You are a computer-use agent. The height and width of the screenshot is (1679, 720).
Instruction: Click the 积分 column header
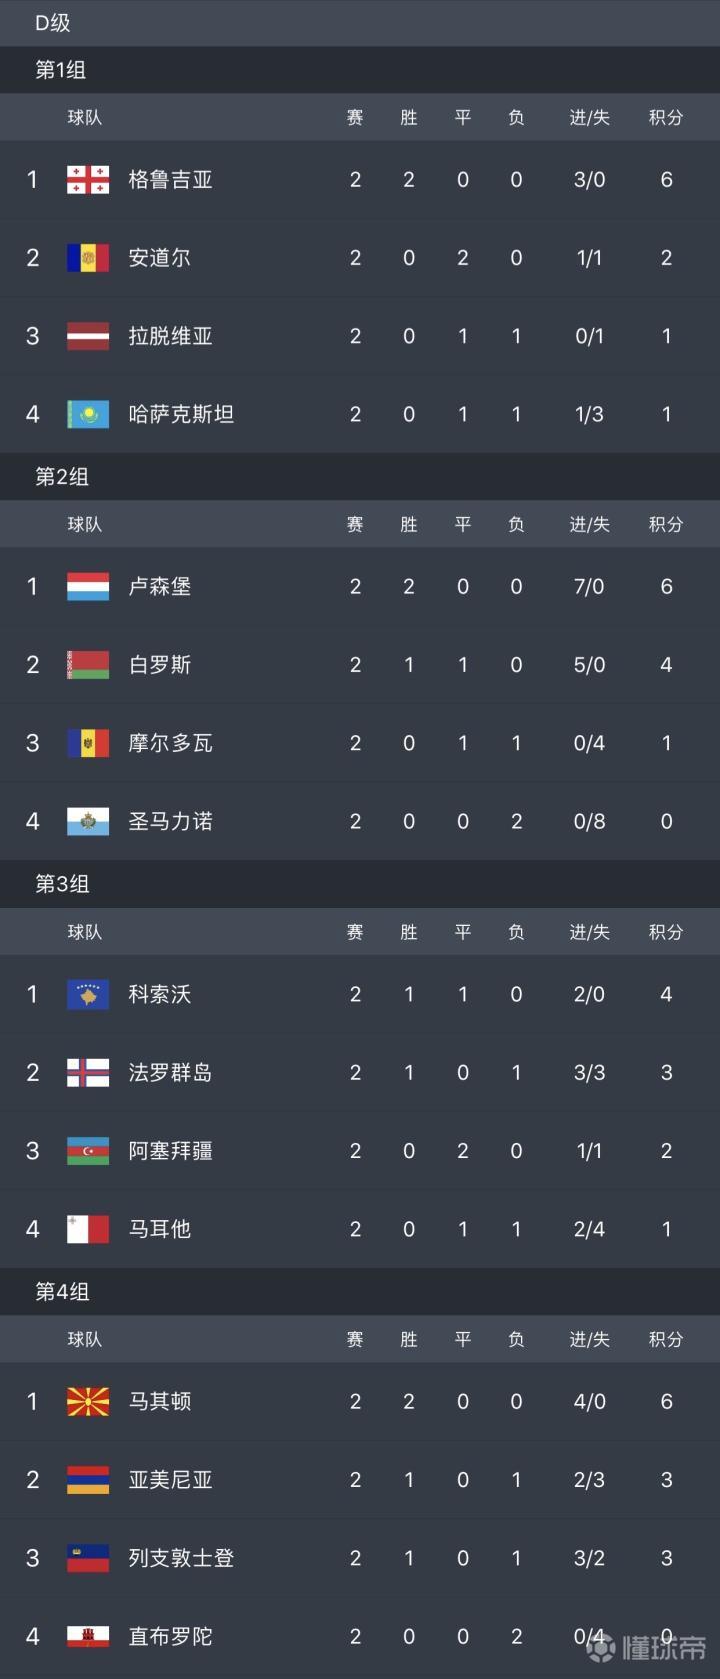click(665, 117)
